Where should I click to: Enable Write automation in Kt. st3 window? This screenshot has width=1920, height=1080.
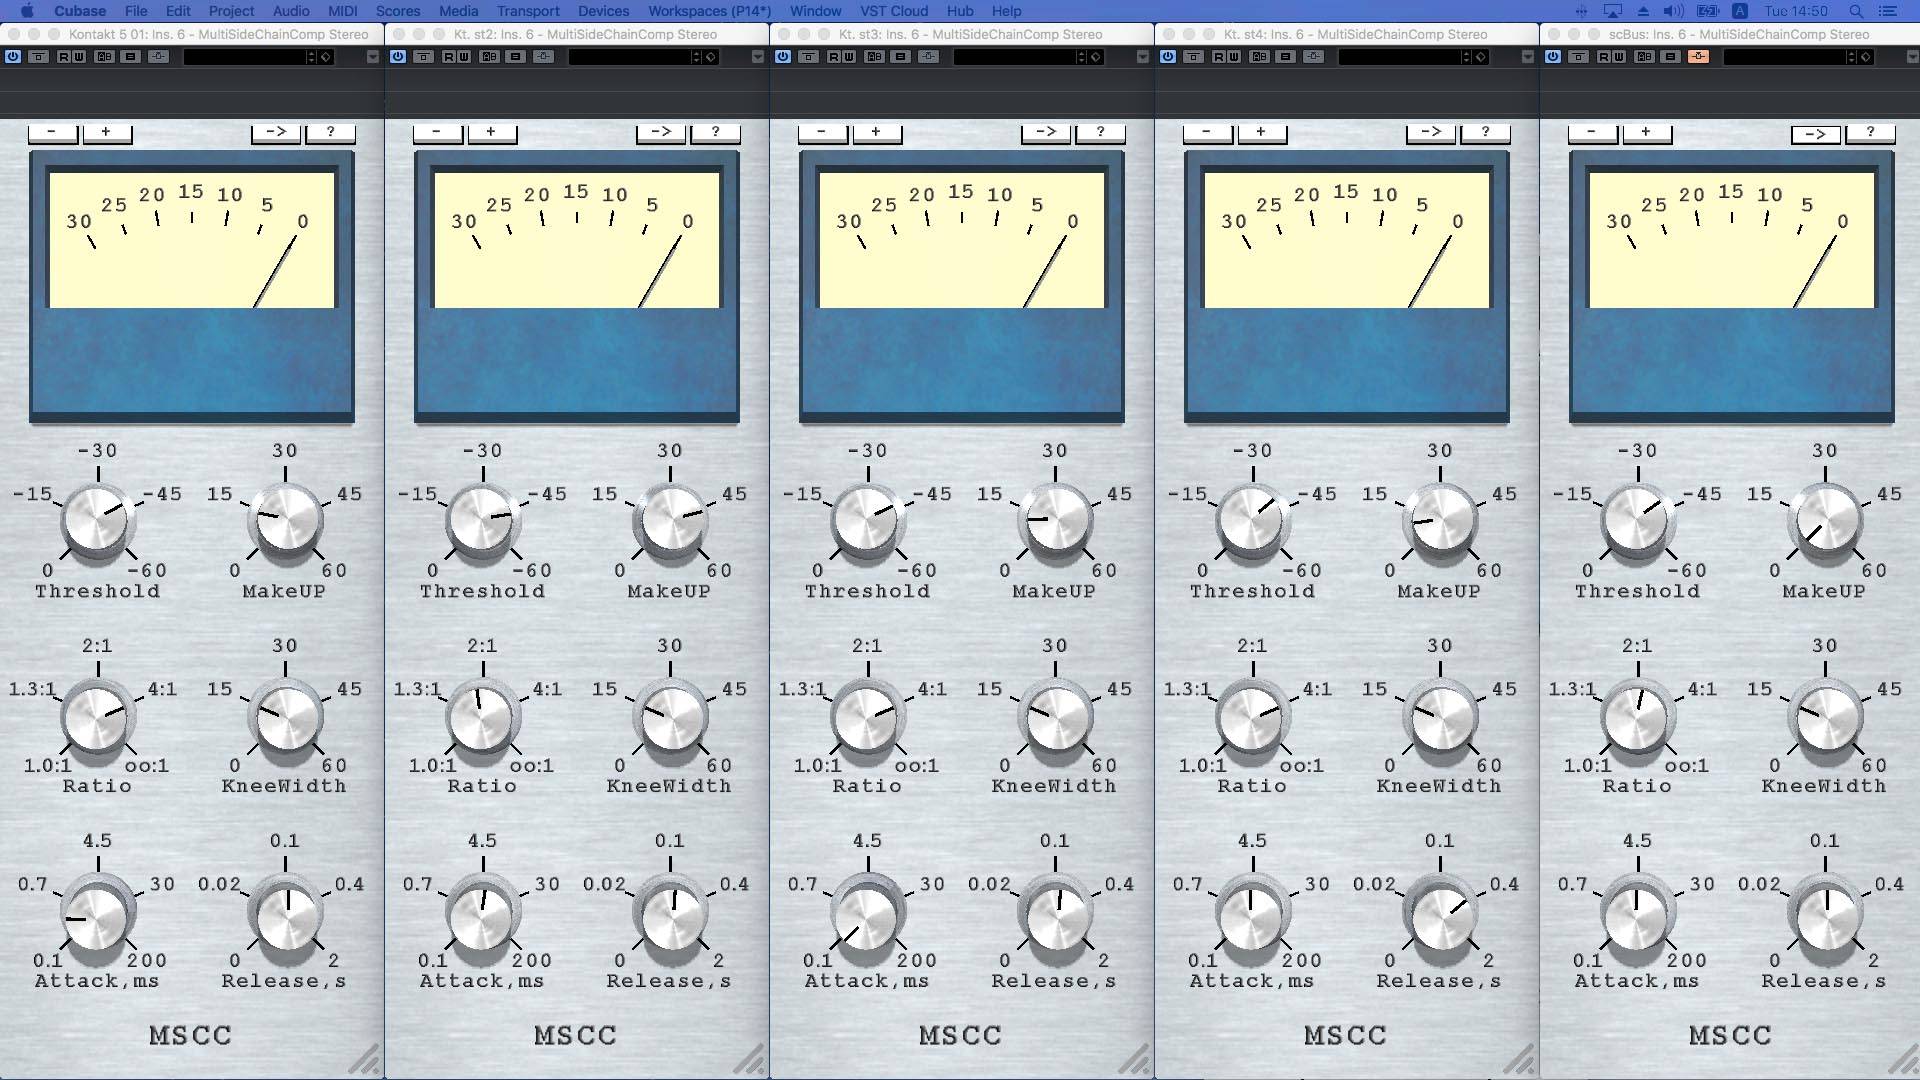pyautogui.click(x=849, y=57)
